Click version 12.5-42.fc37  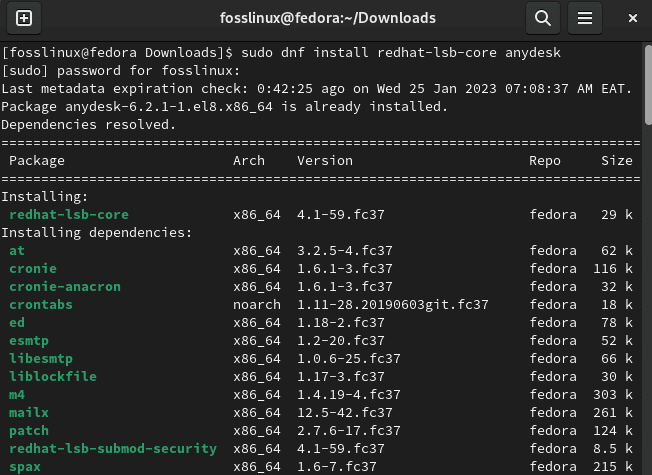coord(345,413)
